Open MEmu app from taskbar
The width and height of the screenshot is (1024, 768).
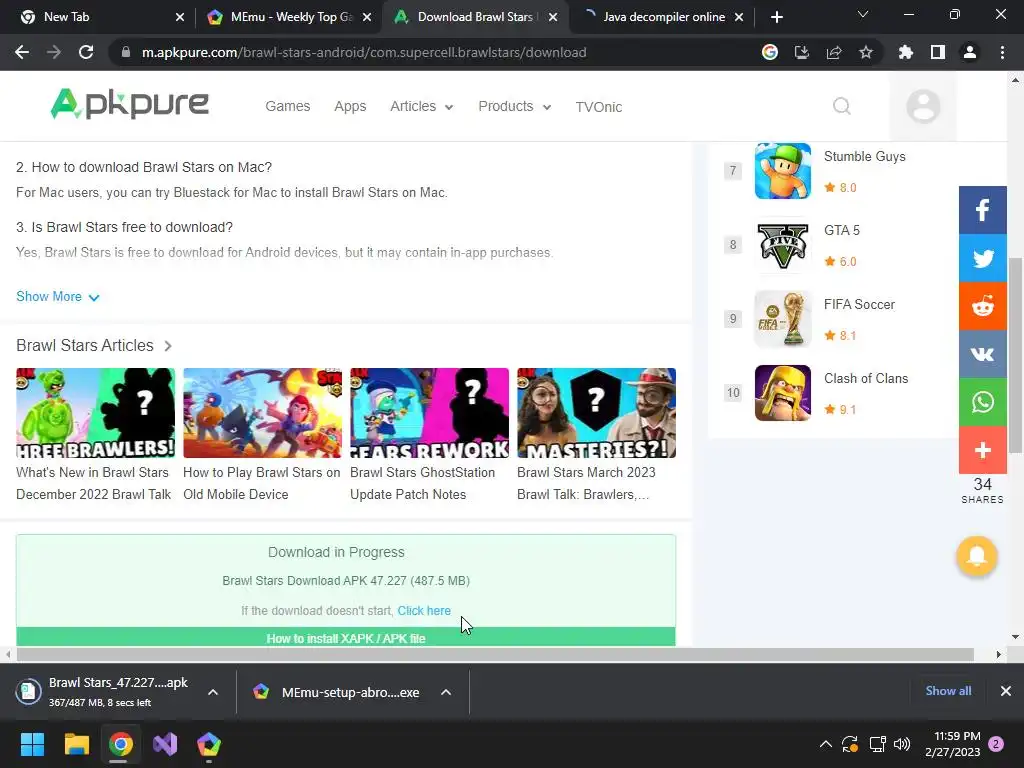click(x=209, y=744)
